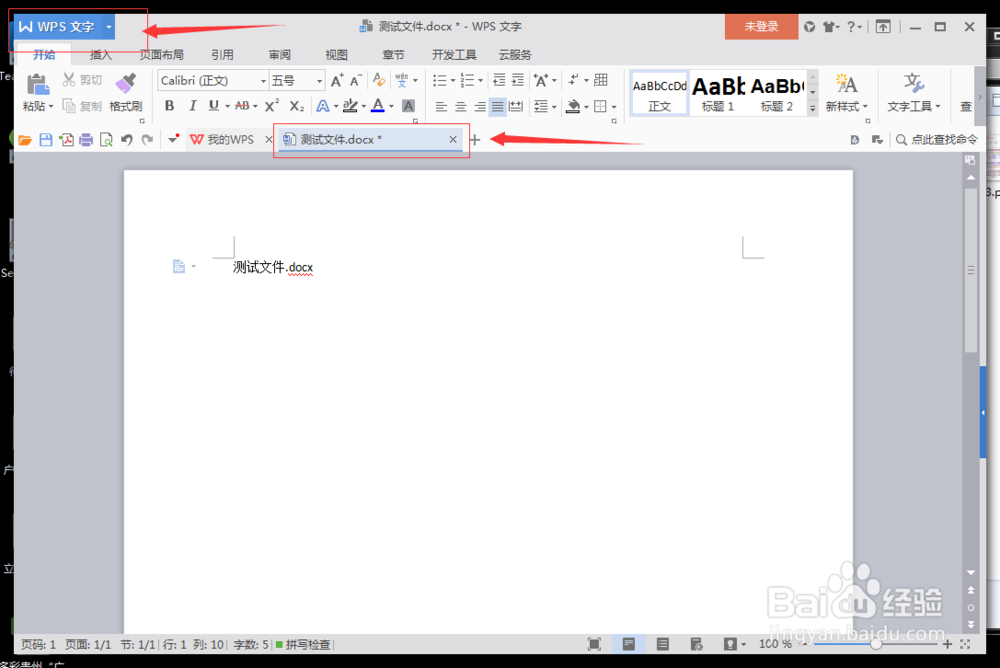Print document with the printer icon
Viewport: 1000px width, 668px height.
point(86,140)
